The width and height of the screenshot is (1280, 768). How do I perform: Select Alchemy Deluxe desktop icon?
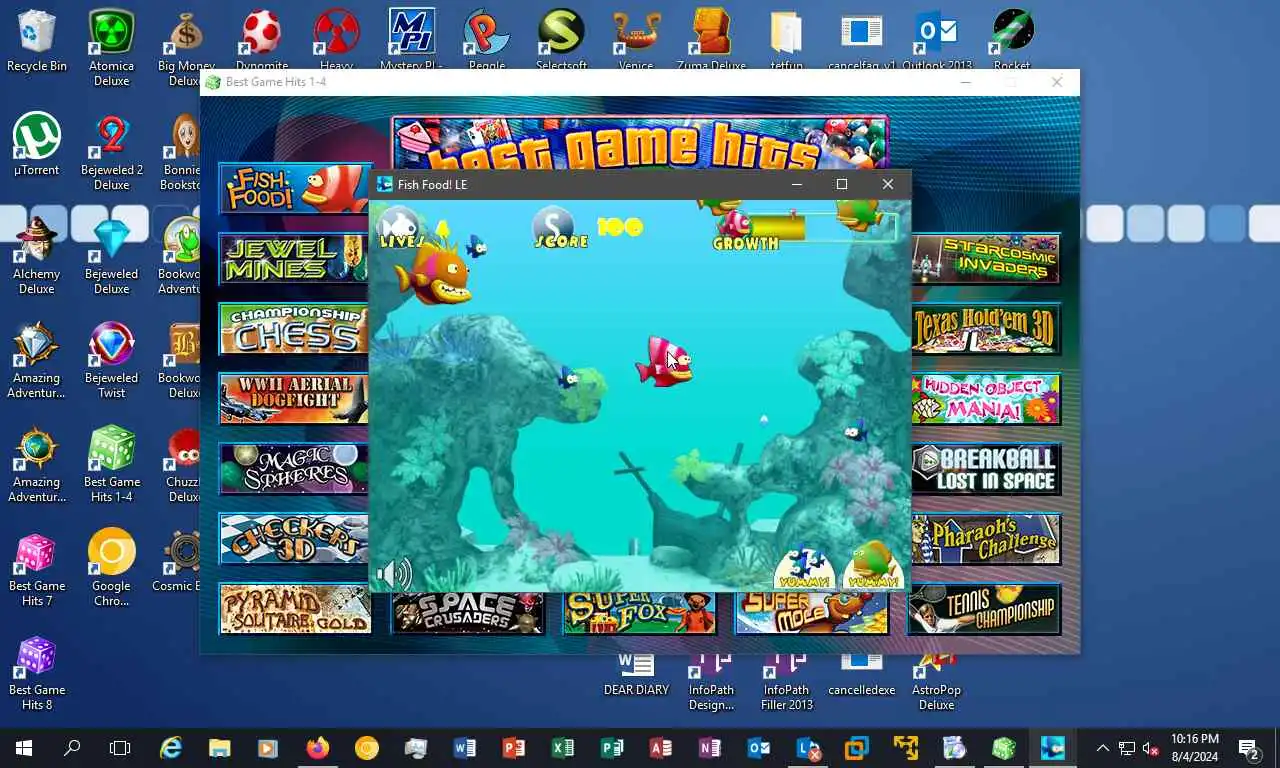(37, 255)
